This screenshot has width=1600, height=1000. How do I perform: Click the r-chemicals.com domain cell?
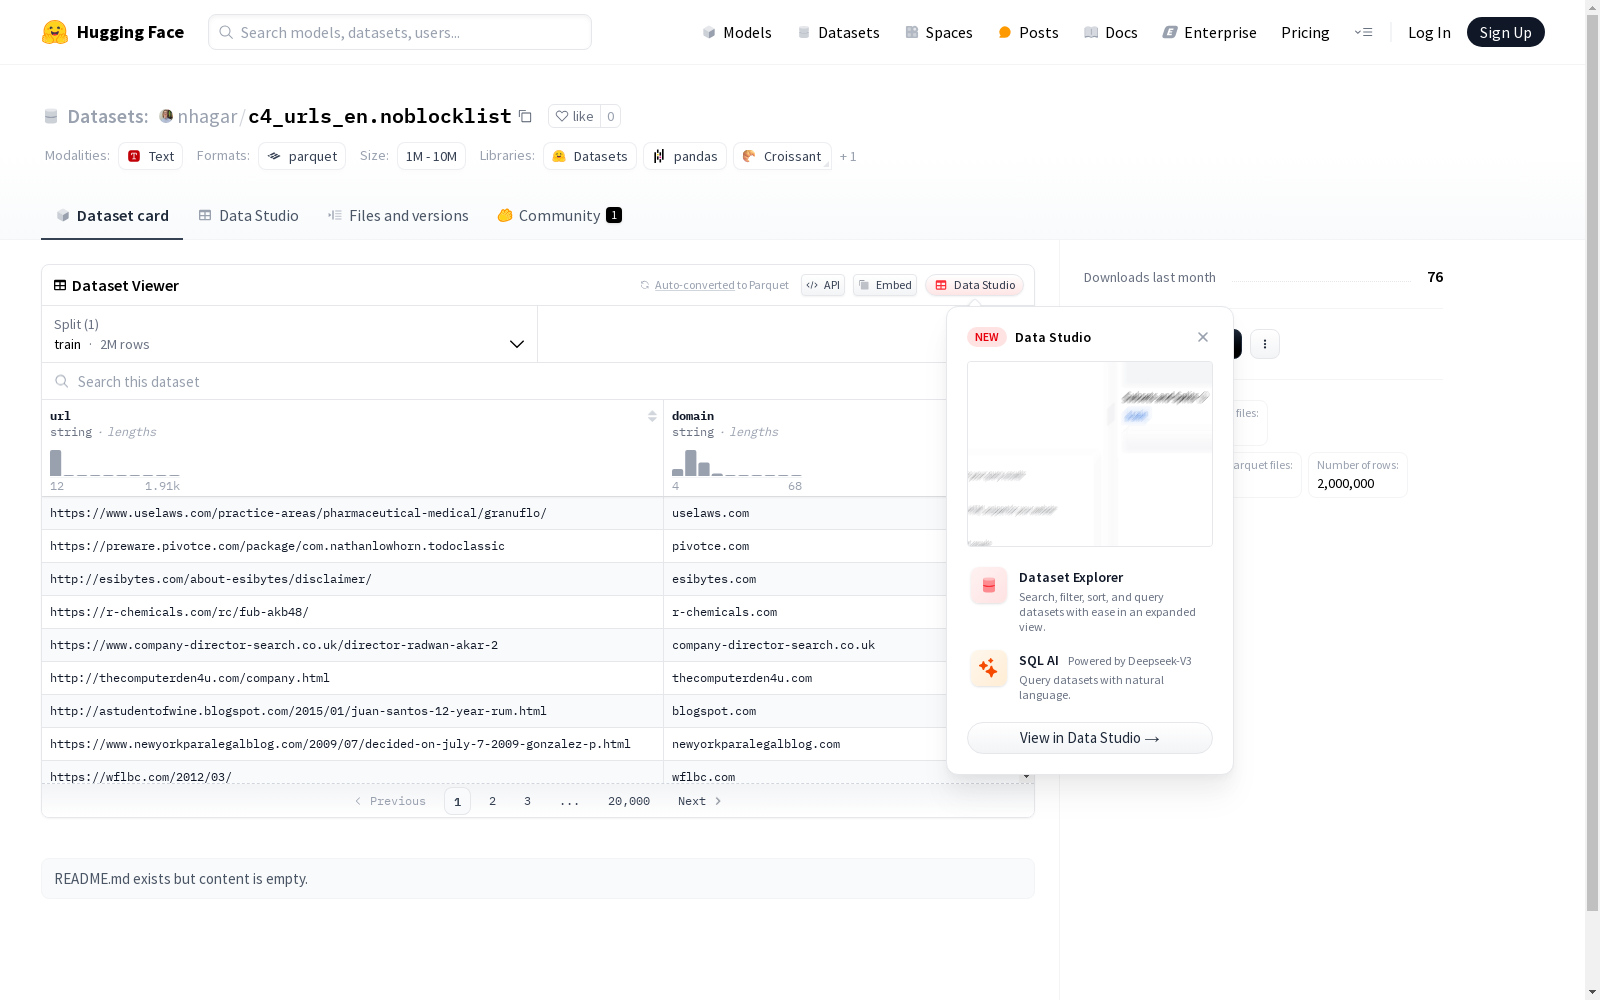[805, 612]
